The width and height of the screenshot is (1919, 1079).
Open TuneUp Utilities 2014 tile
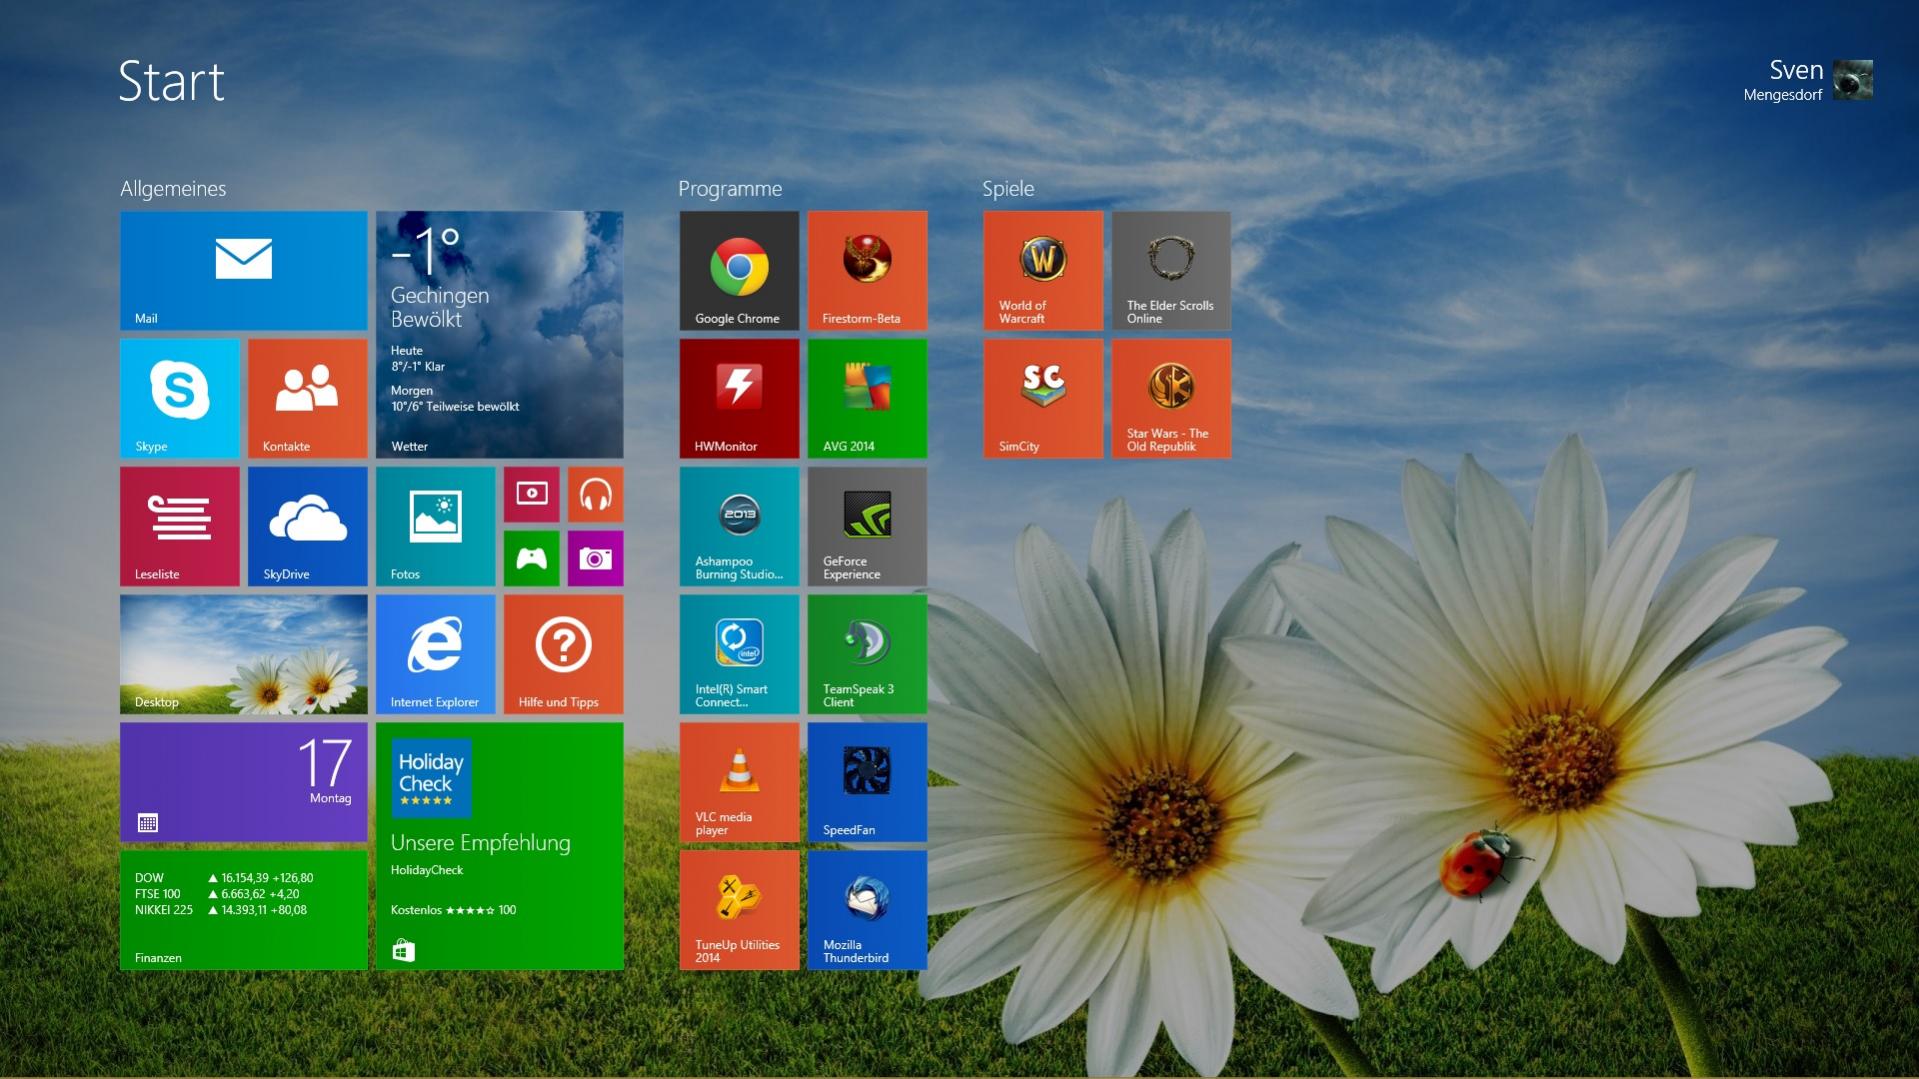(739, 910)
